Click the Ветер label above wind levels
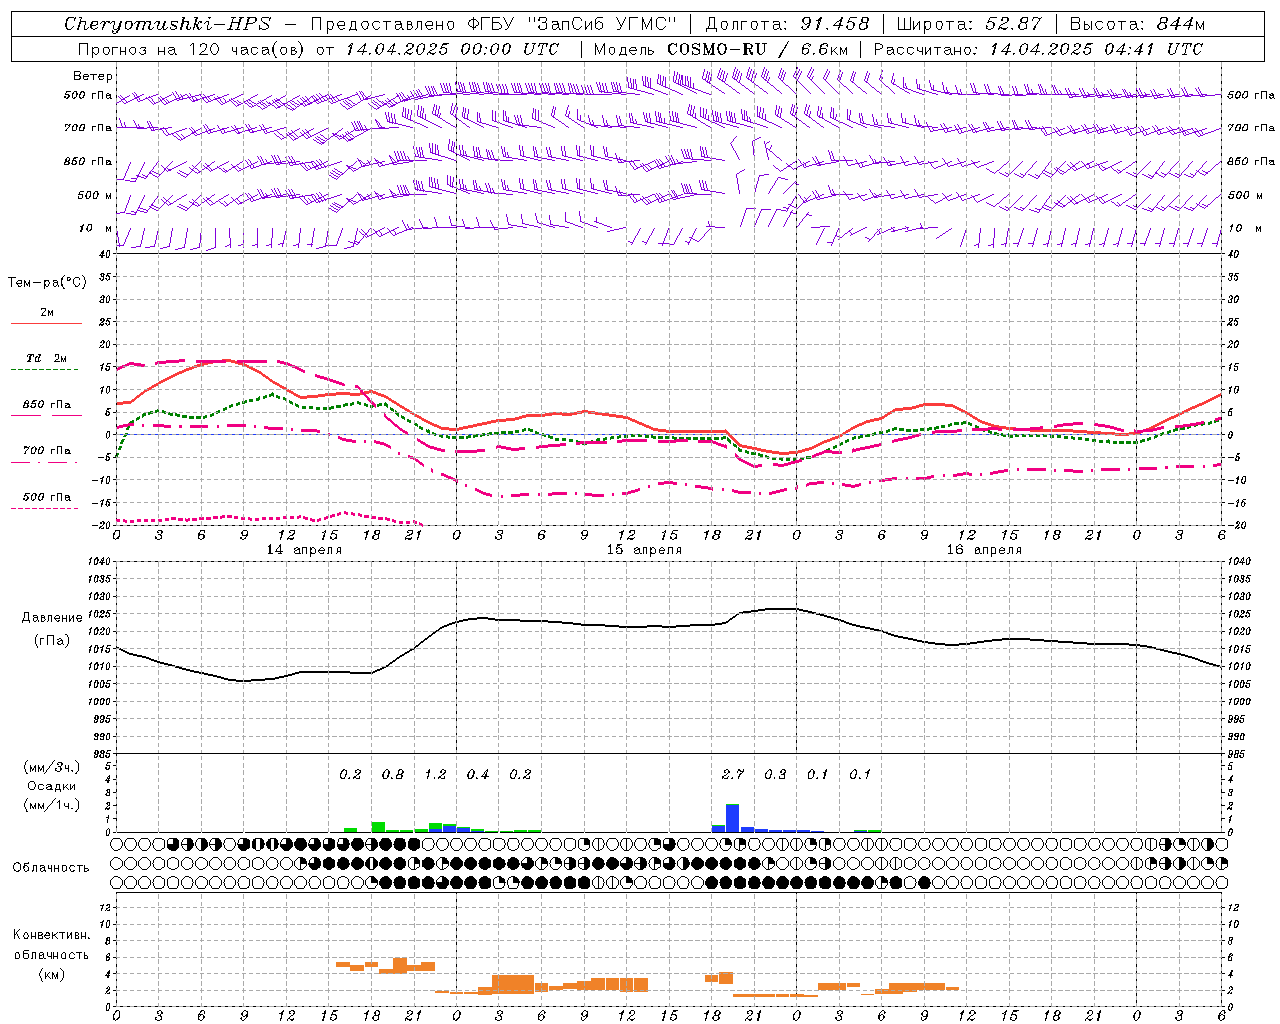The height and width of the screenshot is (1024, 1280). 93,76
